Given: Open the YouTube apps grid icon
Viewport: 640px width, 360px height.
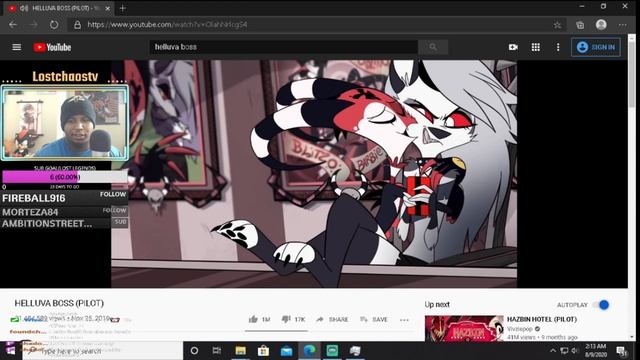Looking at the screenshot, I should tap(536, 47).
